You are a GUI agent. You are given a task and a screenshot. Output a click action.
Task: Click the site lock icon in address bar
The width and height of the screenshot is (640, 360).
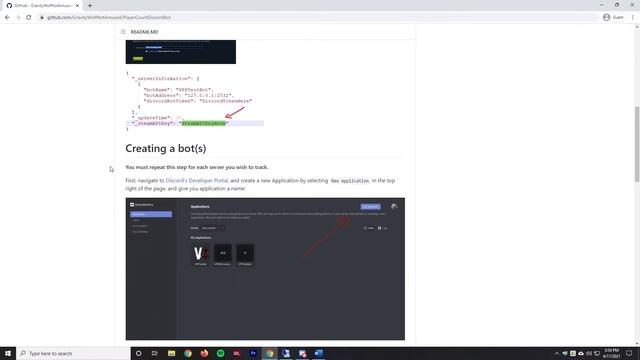click(42, 17)
